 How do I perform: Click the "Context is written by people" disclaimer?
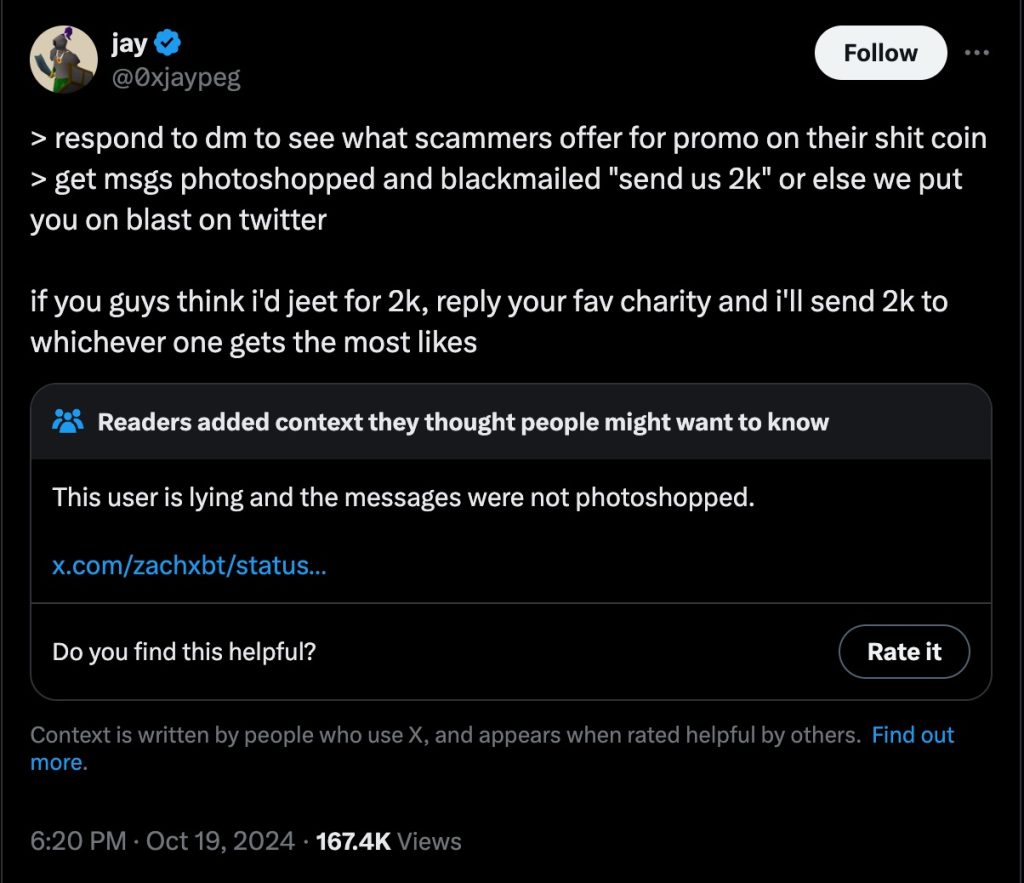pos(445,736)
